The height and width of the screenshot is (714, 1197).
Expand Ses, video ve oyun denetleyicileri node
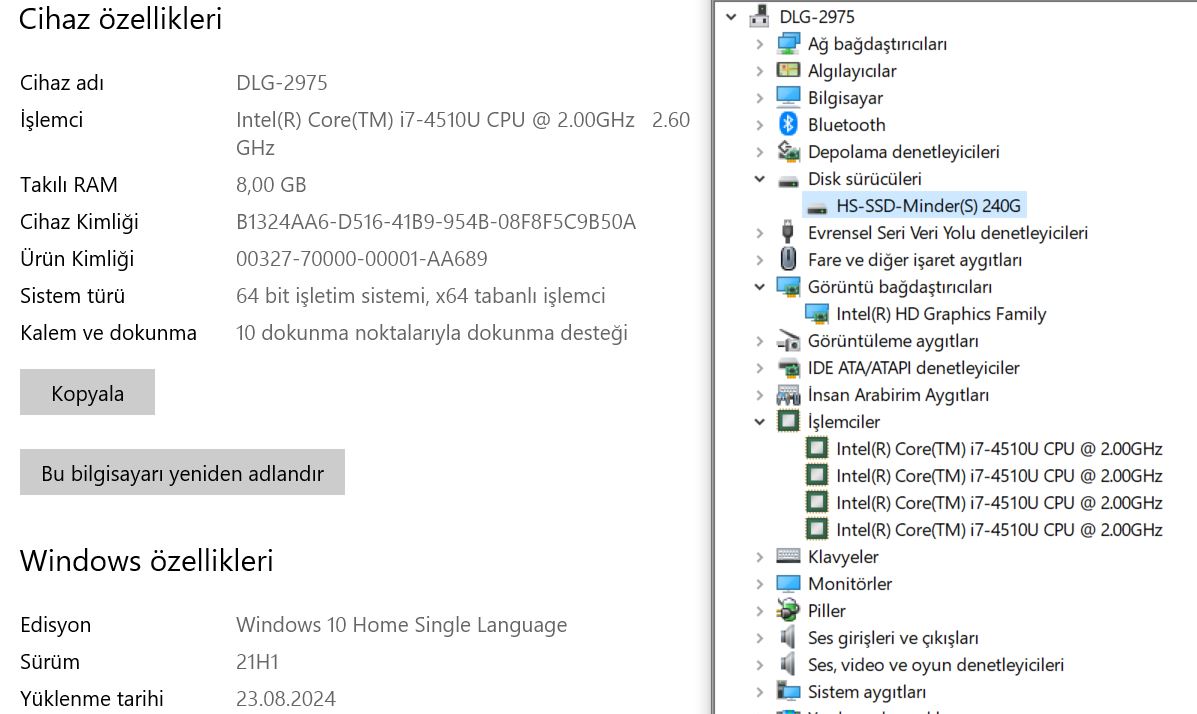pyautogui.click(x=760, y=665)
